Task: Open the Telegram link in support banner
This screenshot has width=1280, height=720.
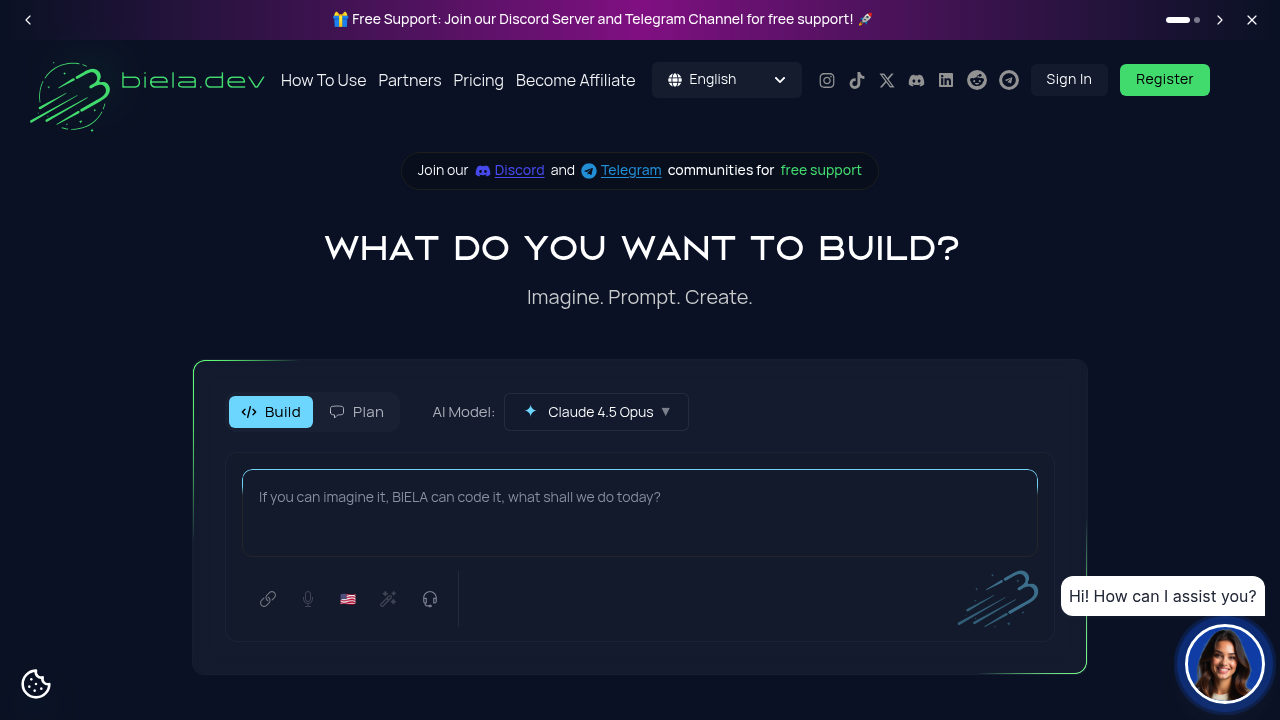Action: [631, 170]
